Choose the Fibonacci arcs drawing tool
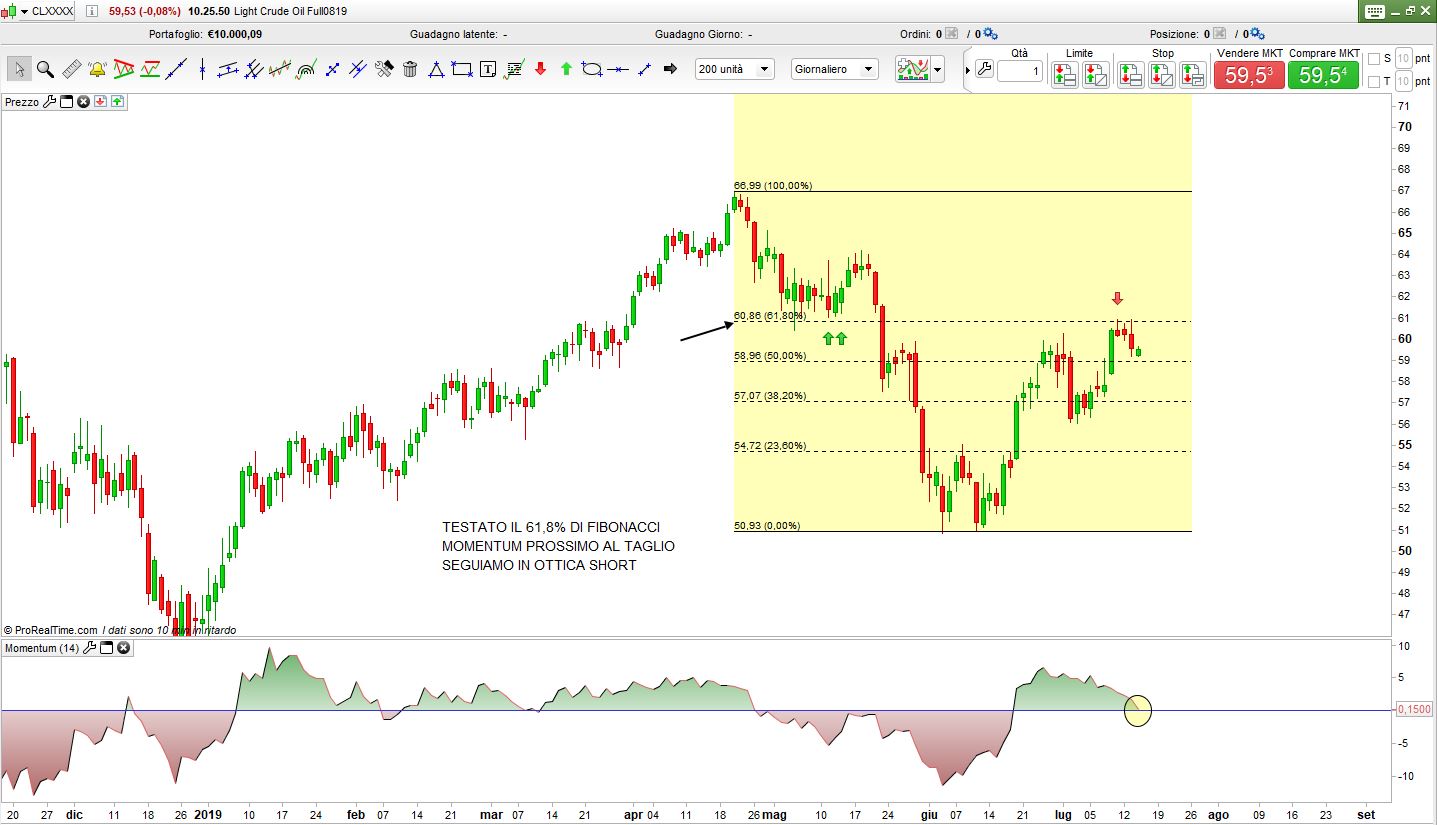Image resolution: width=1437 pixels, height=825 pixels. (306, 69)
